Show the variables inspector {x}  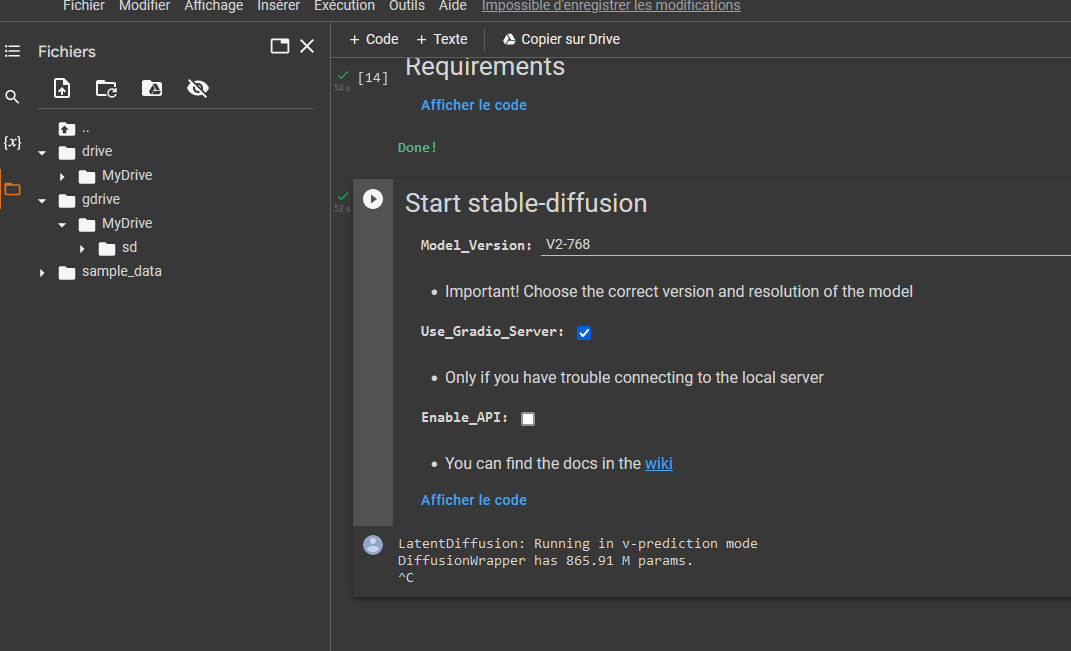(x=12, y=143)
